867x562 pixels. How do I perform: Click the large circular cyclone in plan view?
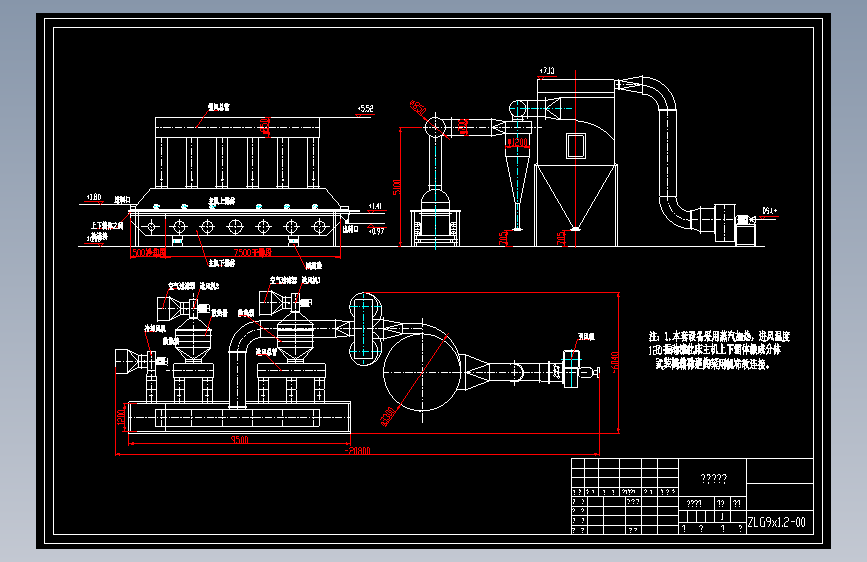422,372
